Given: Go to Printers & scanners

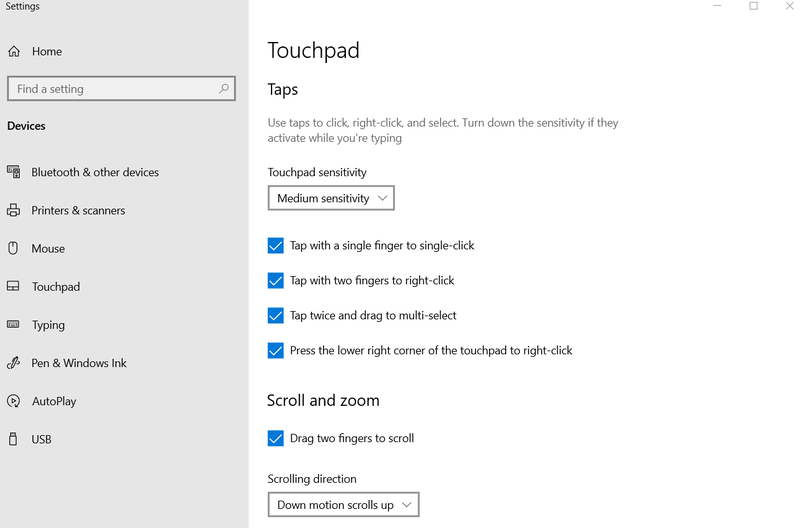Looking at the screenshot, I should (78, 210).
